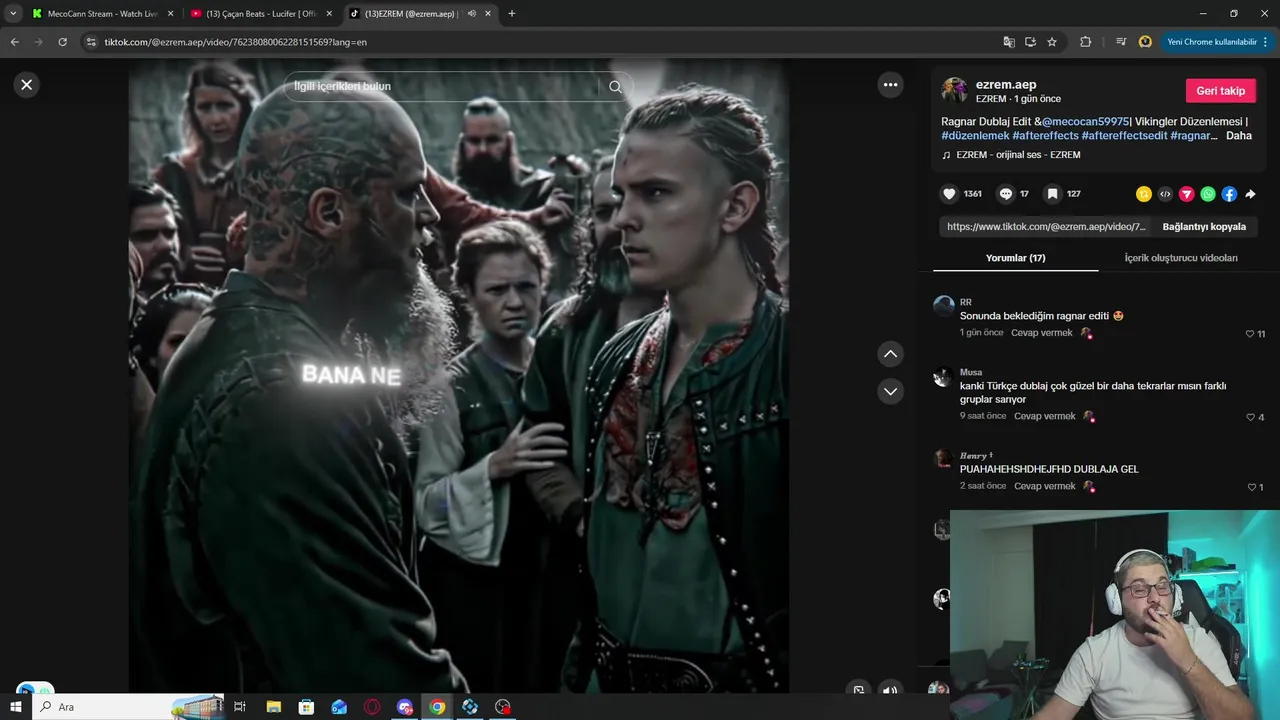Expand more share options arrow

pos(1250,194)
